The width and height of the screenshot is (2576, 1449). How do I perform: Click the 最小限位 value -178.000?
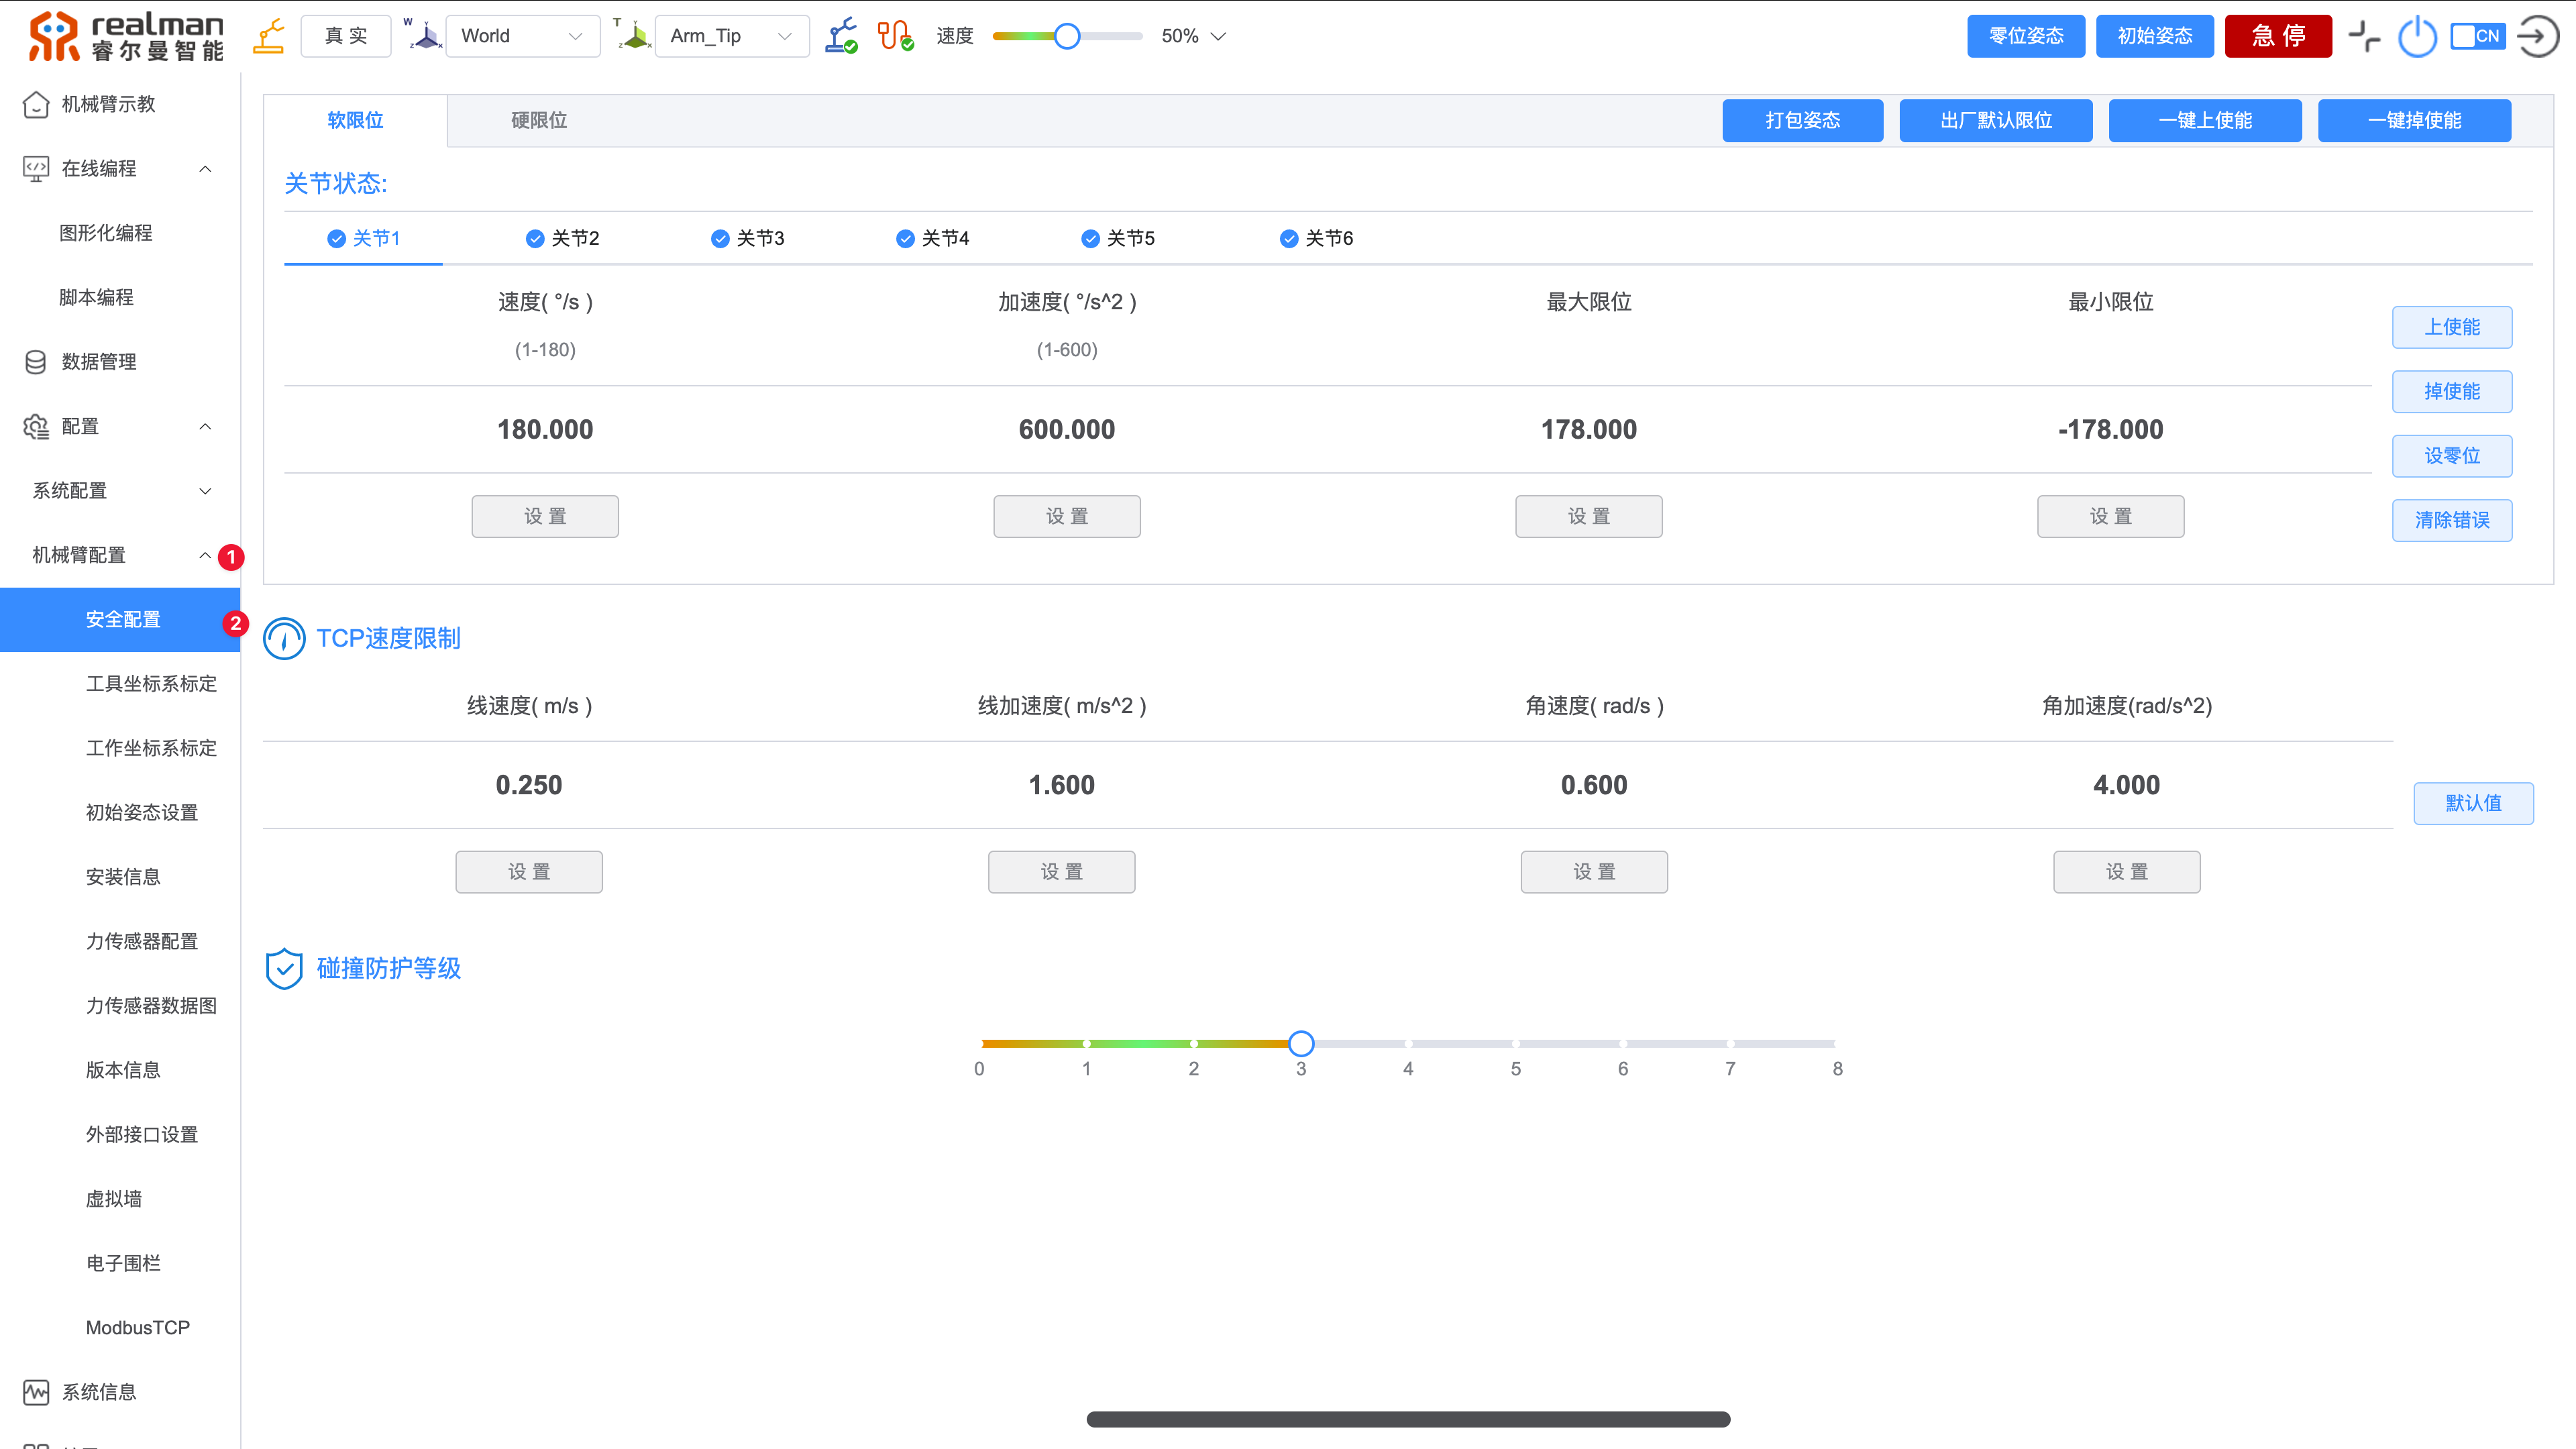point(2111,430)
